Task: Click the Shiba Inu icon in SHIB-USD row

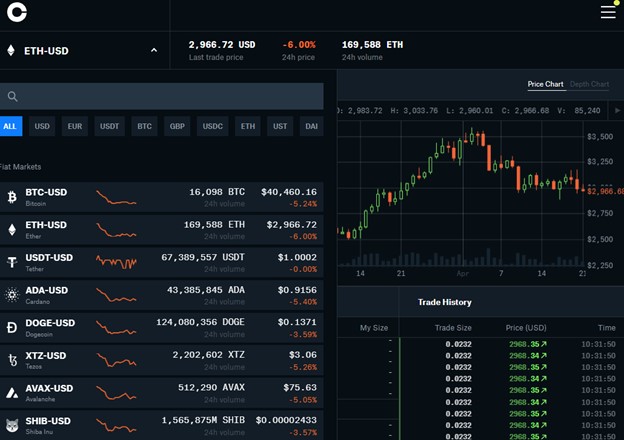Action: 12,426
